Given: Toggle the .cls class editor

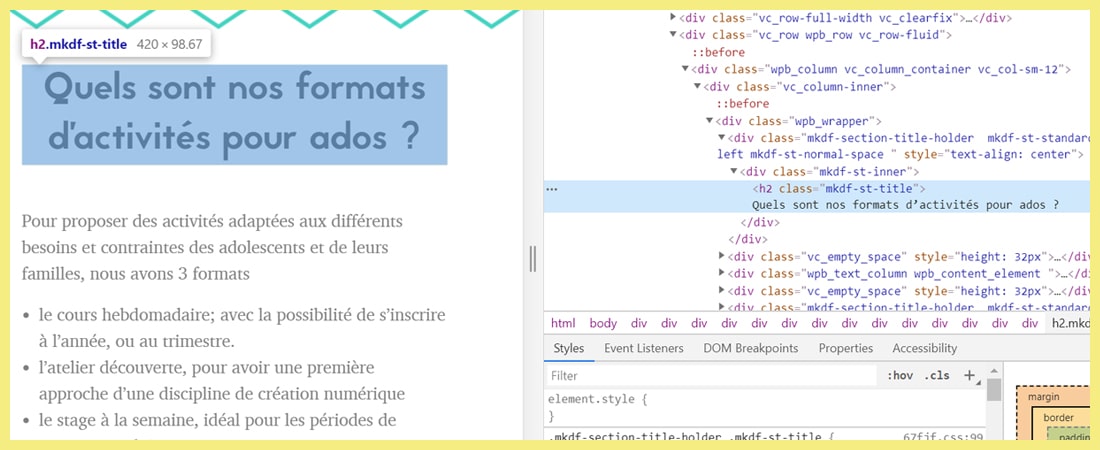Looking at the screenshot, I should pos(937,376).
